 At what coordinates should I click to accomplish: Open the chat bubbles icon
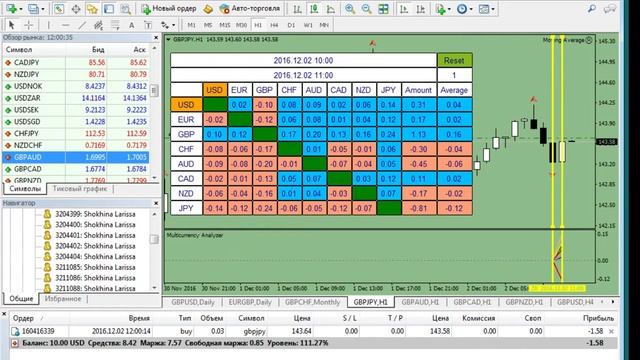pos(610,9)
